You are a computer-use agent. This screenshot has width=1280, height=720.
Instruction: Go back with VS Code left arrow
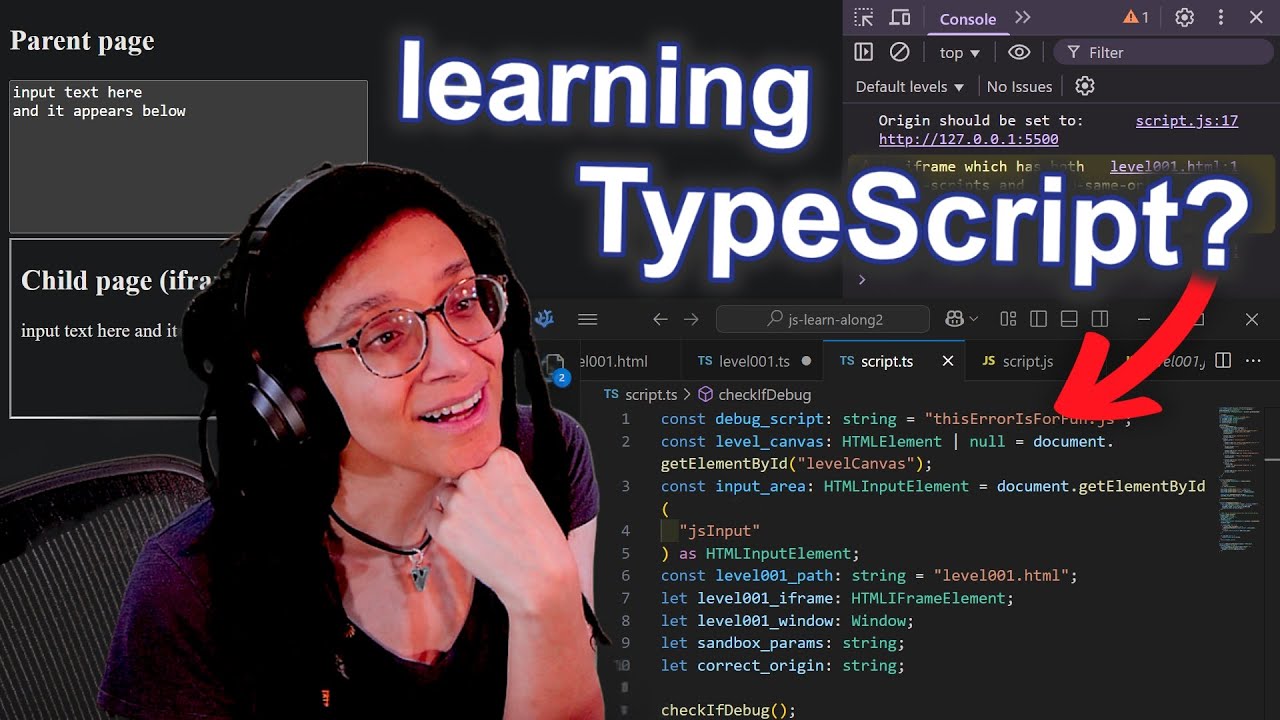click(660, 319)
